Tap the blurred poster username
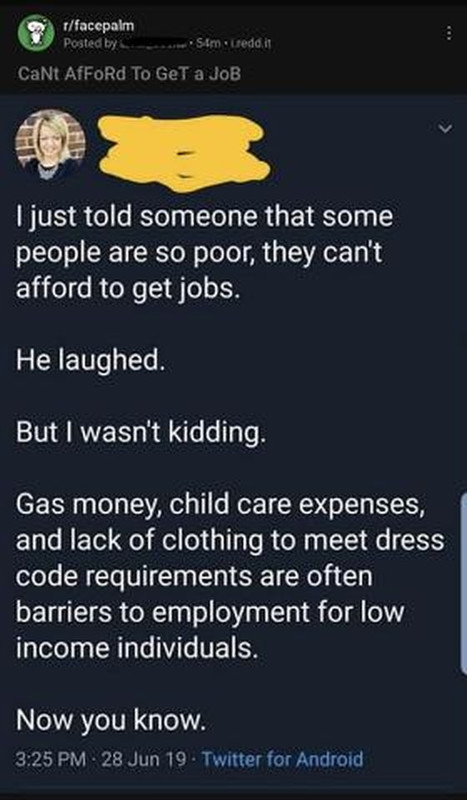Image resolution: width=467 pixels, height=800 pixels. 153,44
